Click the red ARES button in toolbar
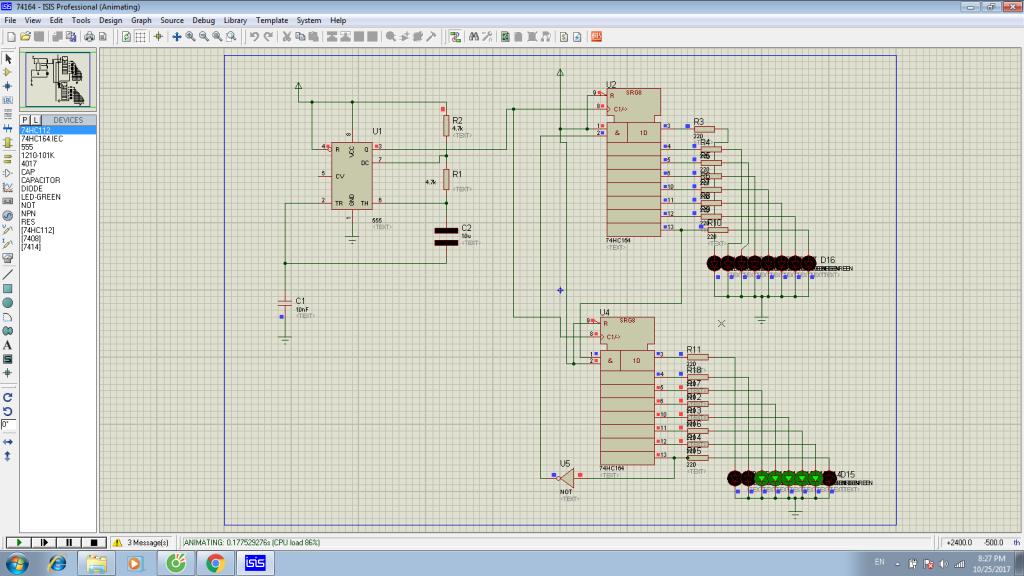This screenshot has width=1024, height=576. pyautogui.click(x=596, y=37)
